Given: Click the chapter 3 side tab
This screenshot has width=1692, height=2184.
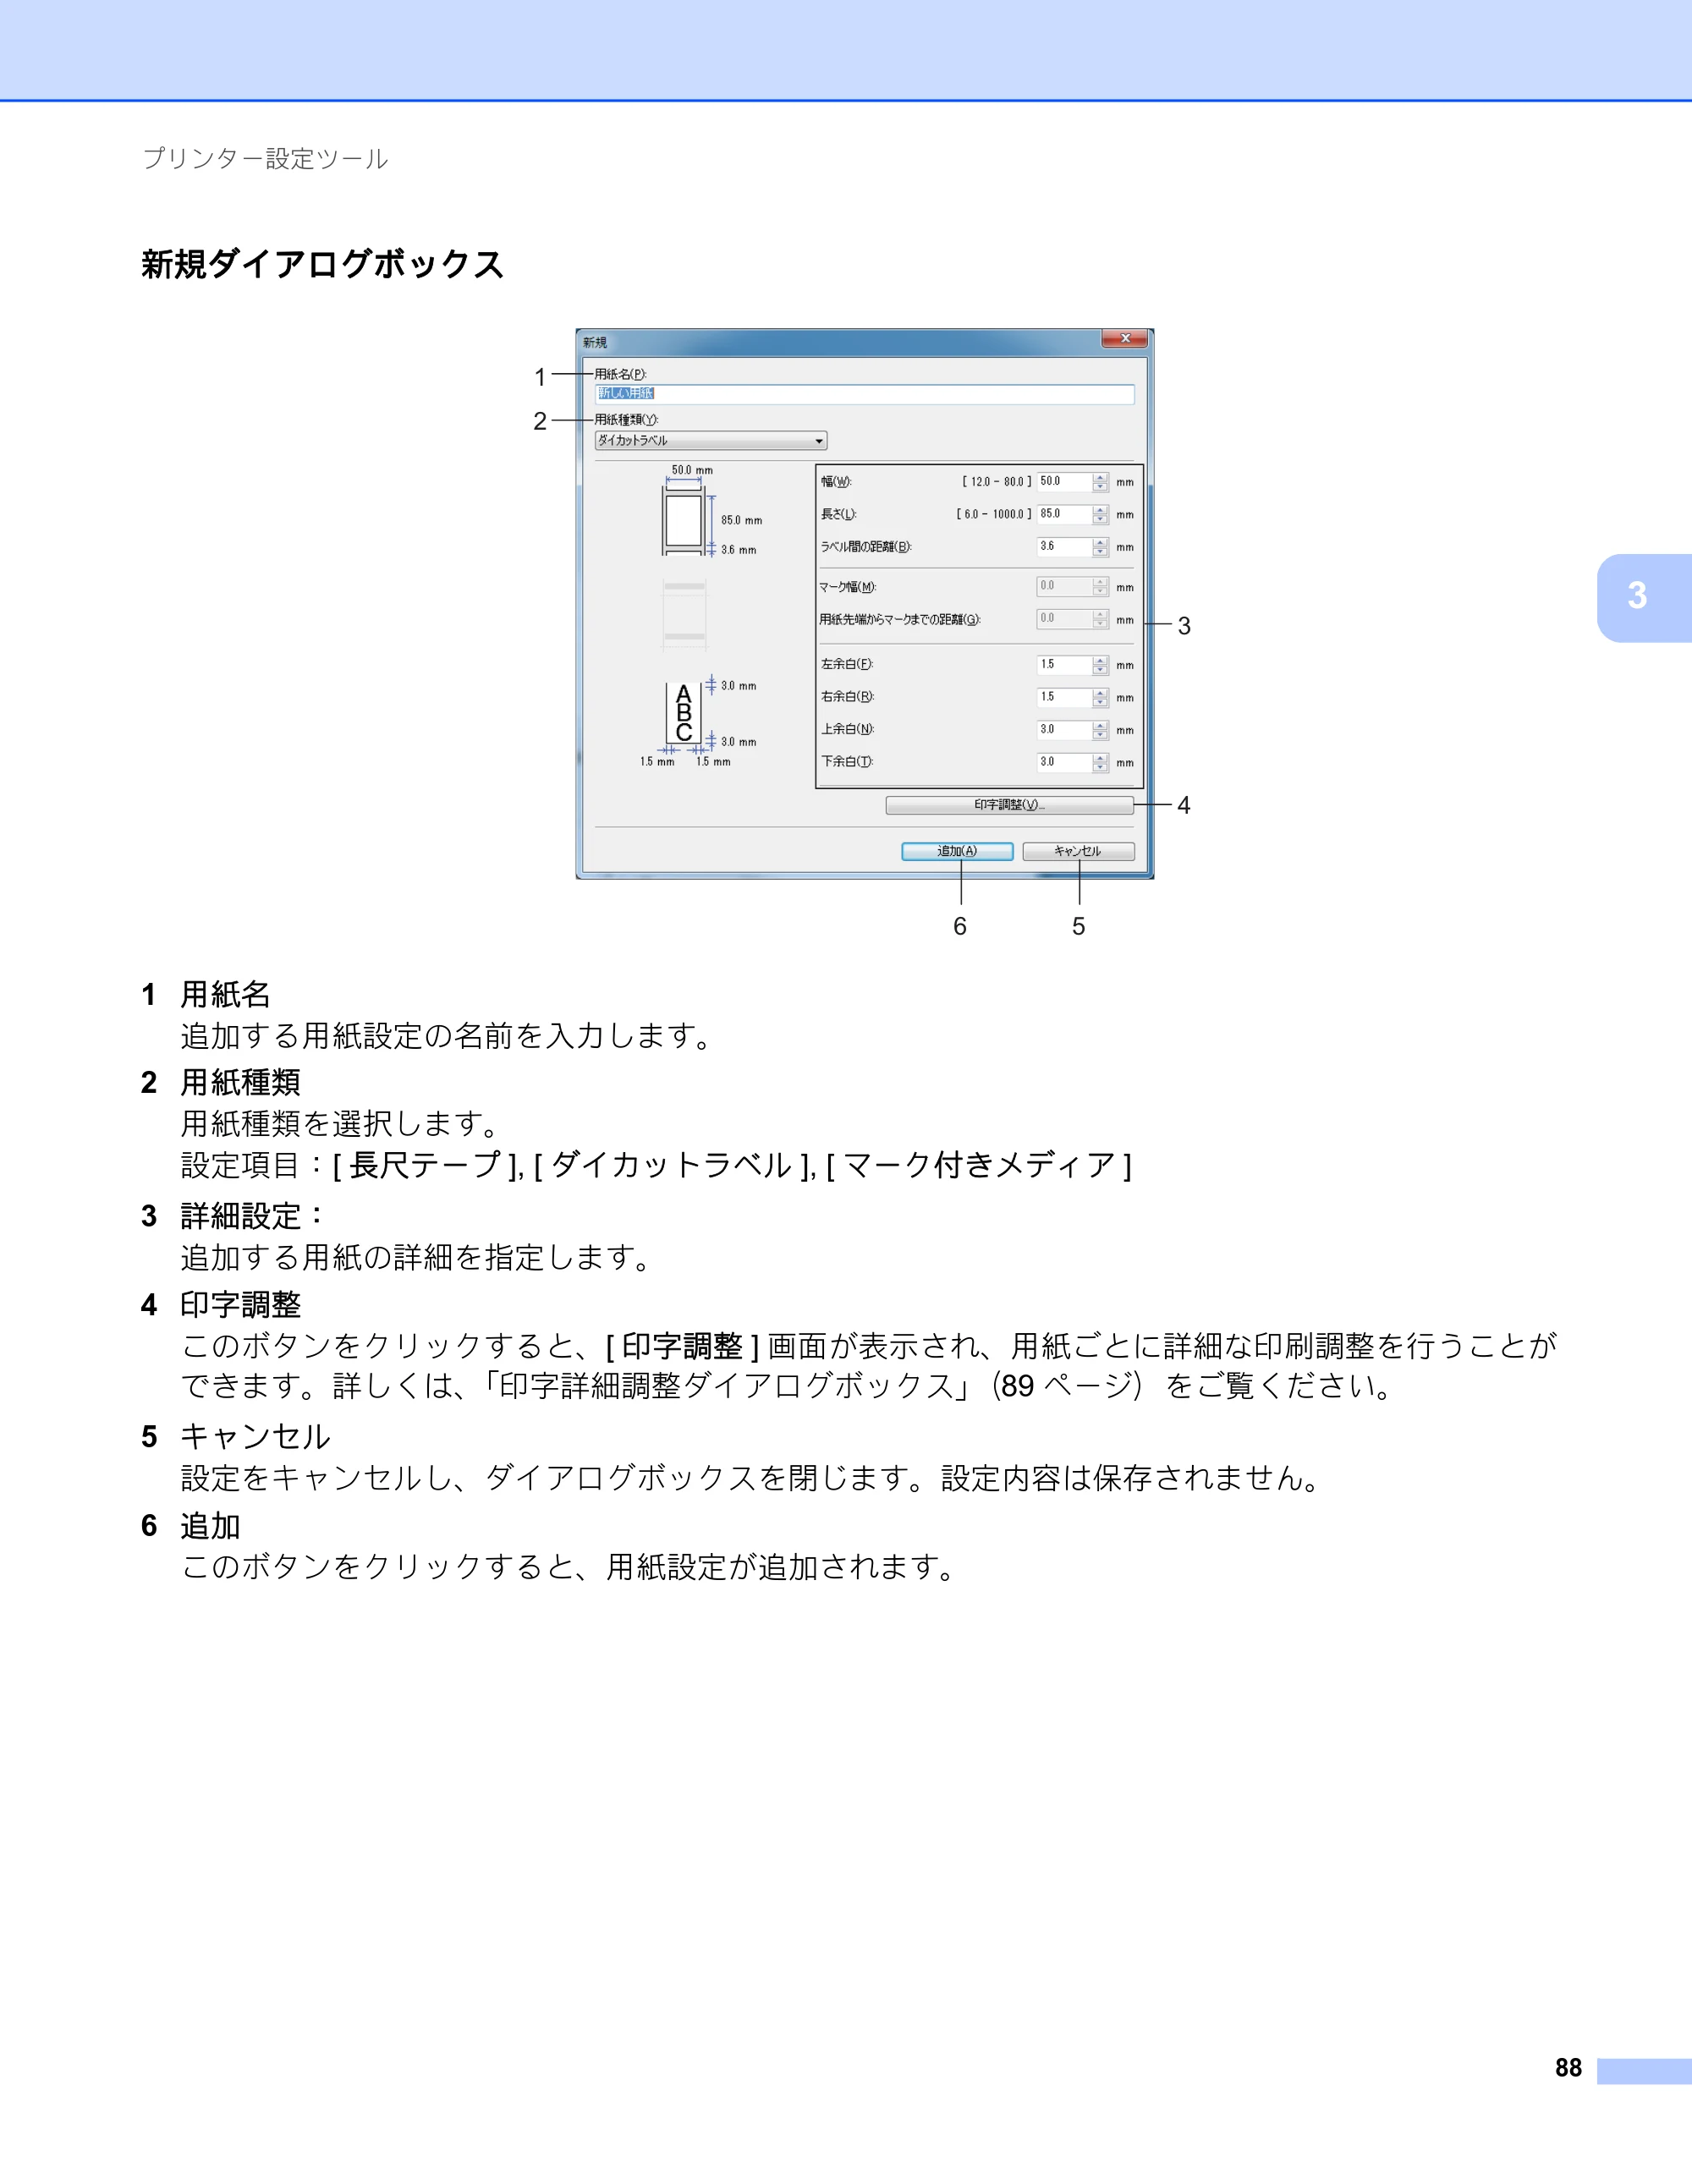Looking at the screenshot, I should coord(1643,597).
